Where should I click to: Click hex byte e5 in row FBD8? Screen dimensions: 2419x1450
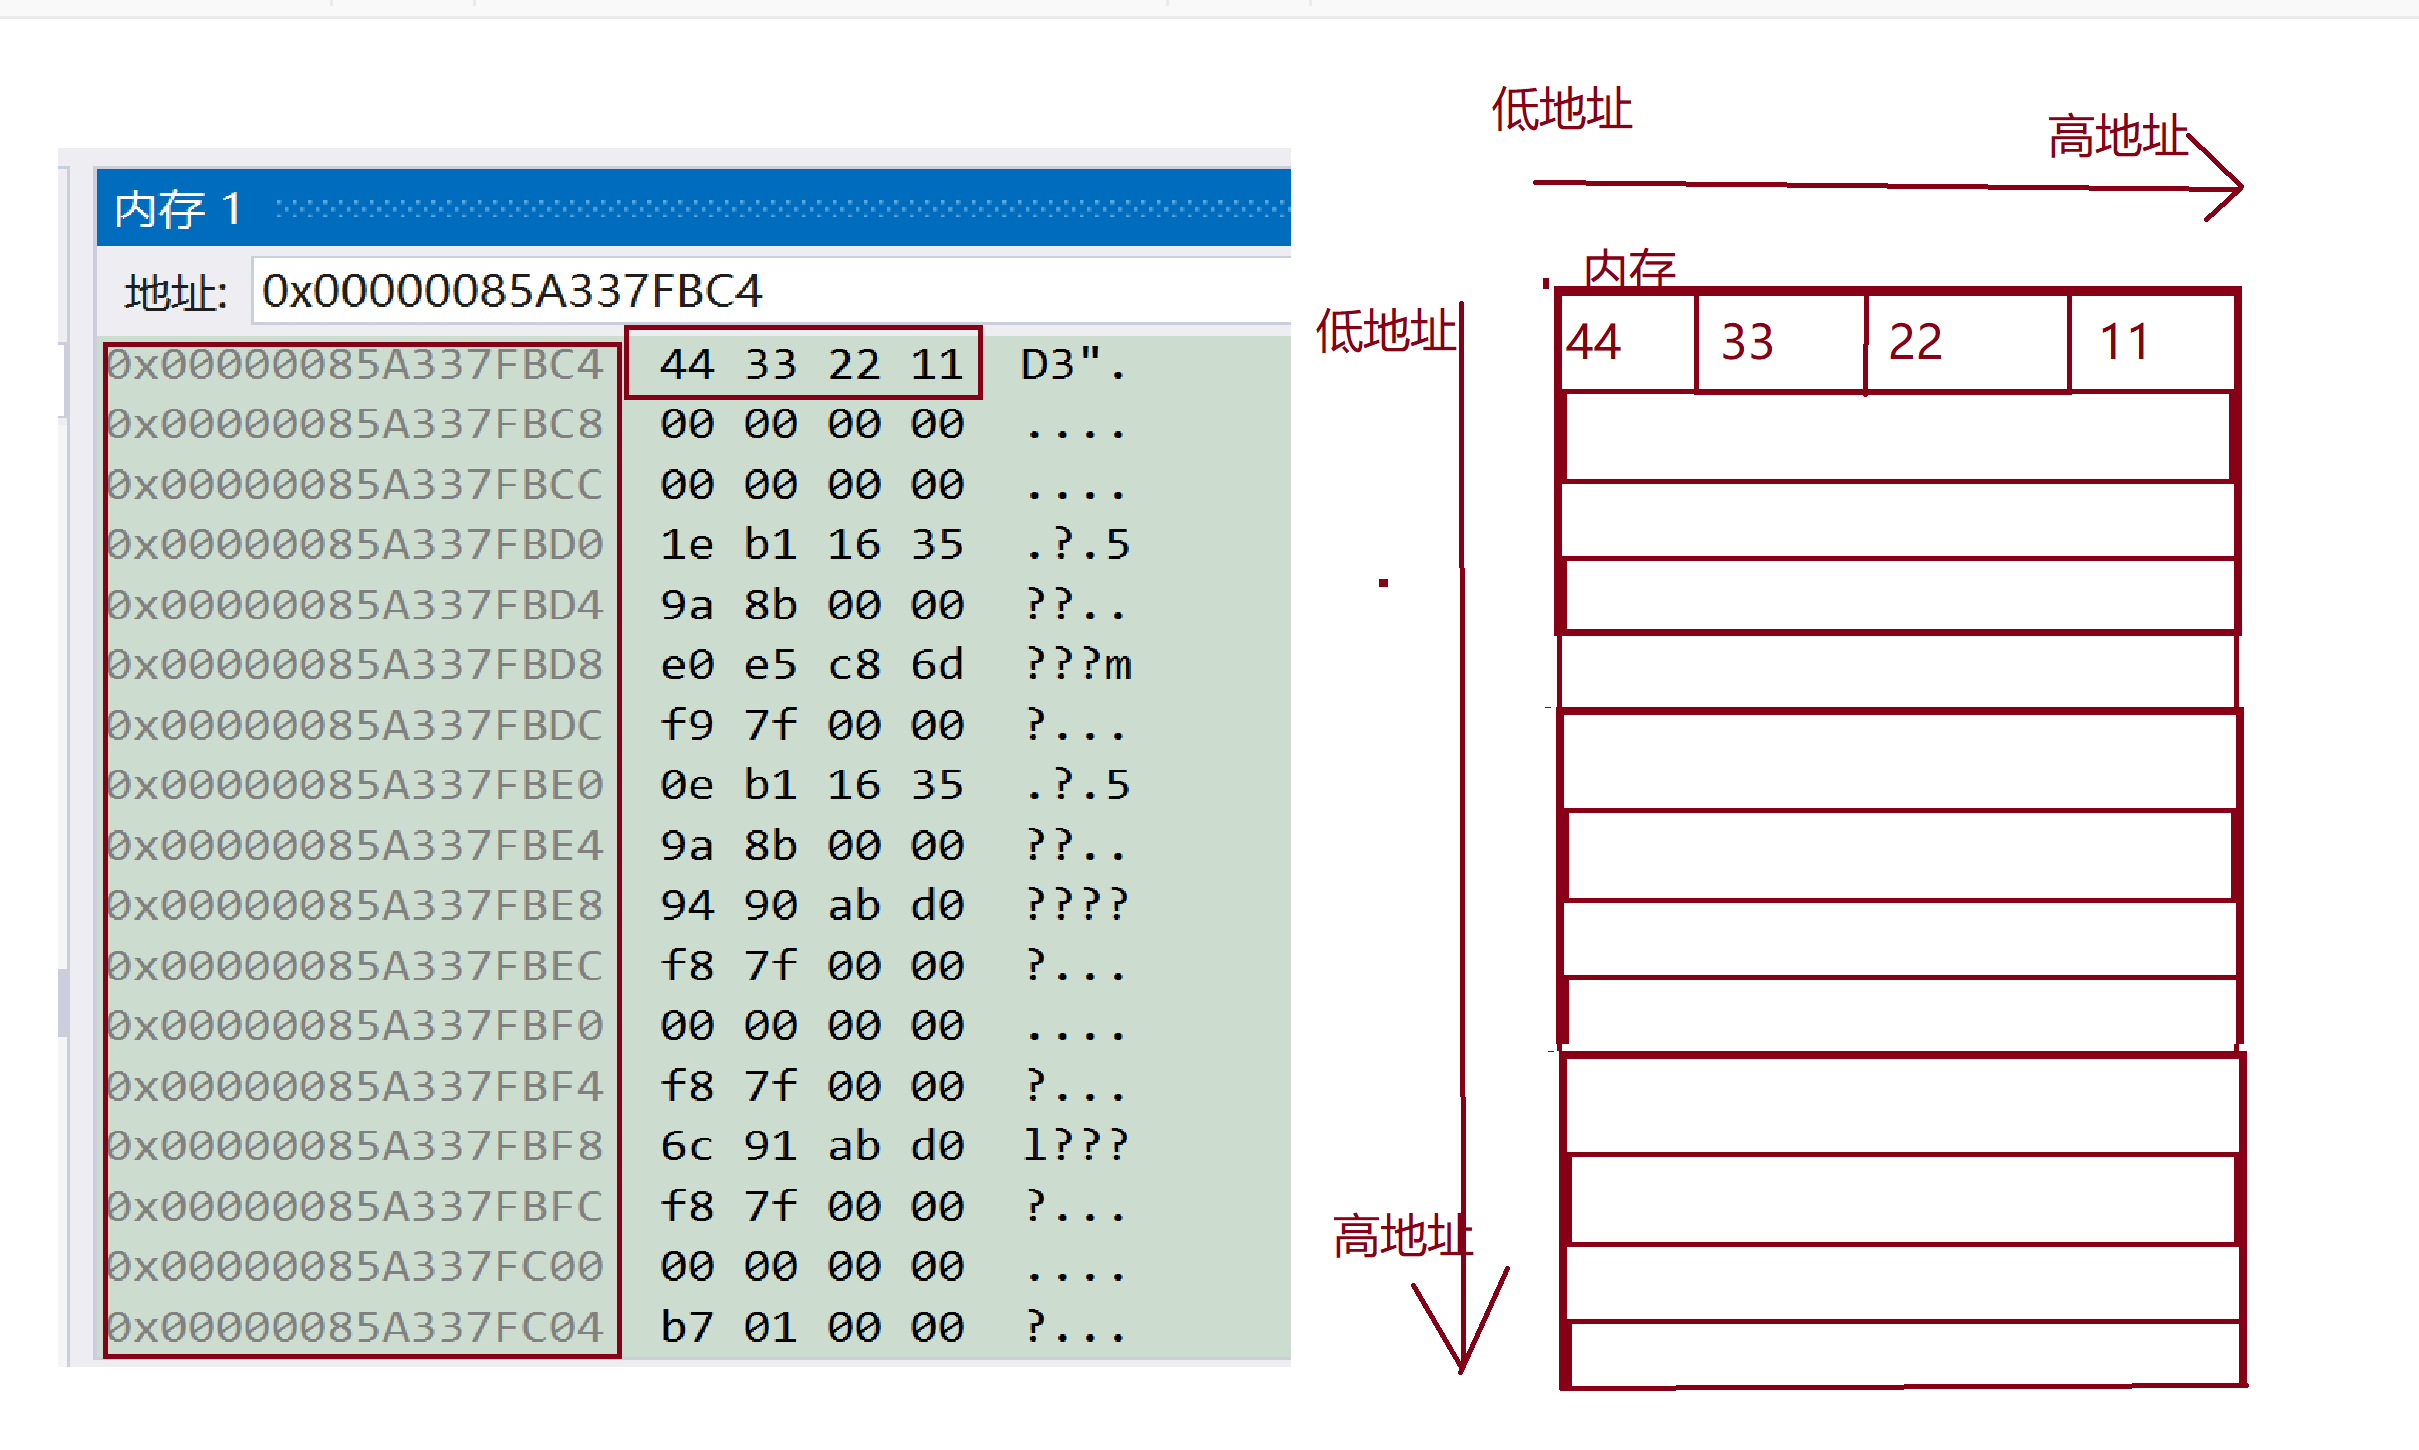pos(770,665)
